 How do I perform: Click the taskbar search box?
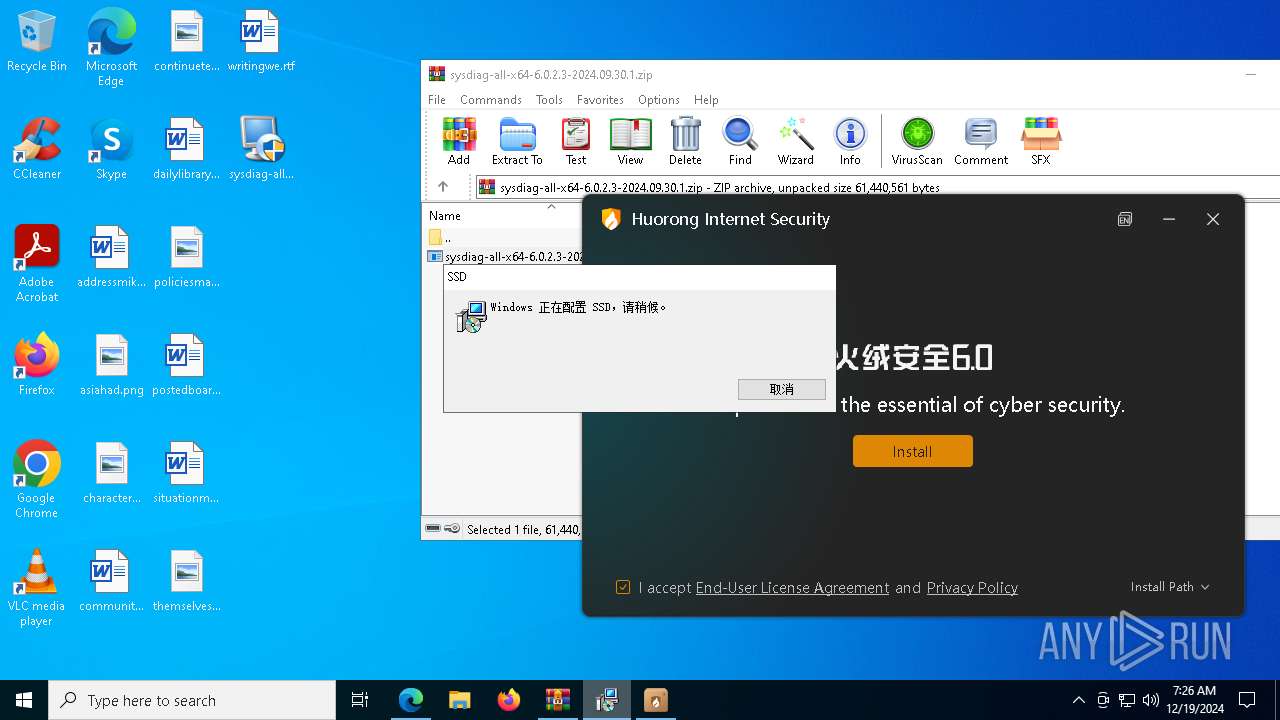[x=192, y=700]
